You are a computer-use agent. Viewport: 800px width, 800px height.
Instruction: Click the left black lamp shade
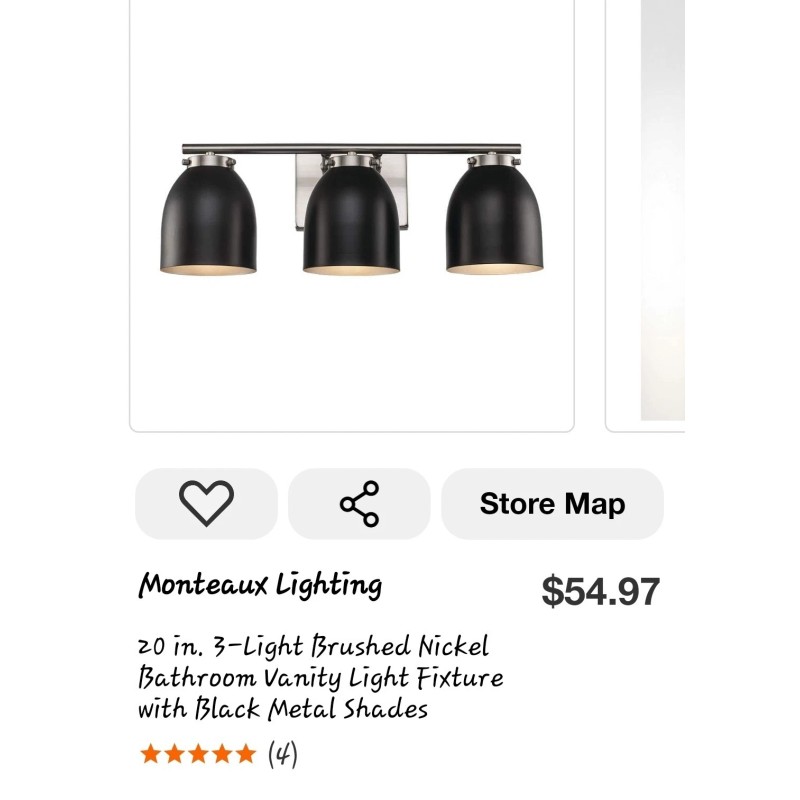tap(209, 220)
